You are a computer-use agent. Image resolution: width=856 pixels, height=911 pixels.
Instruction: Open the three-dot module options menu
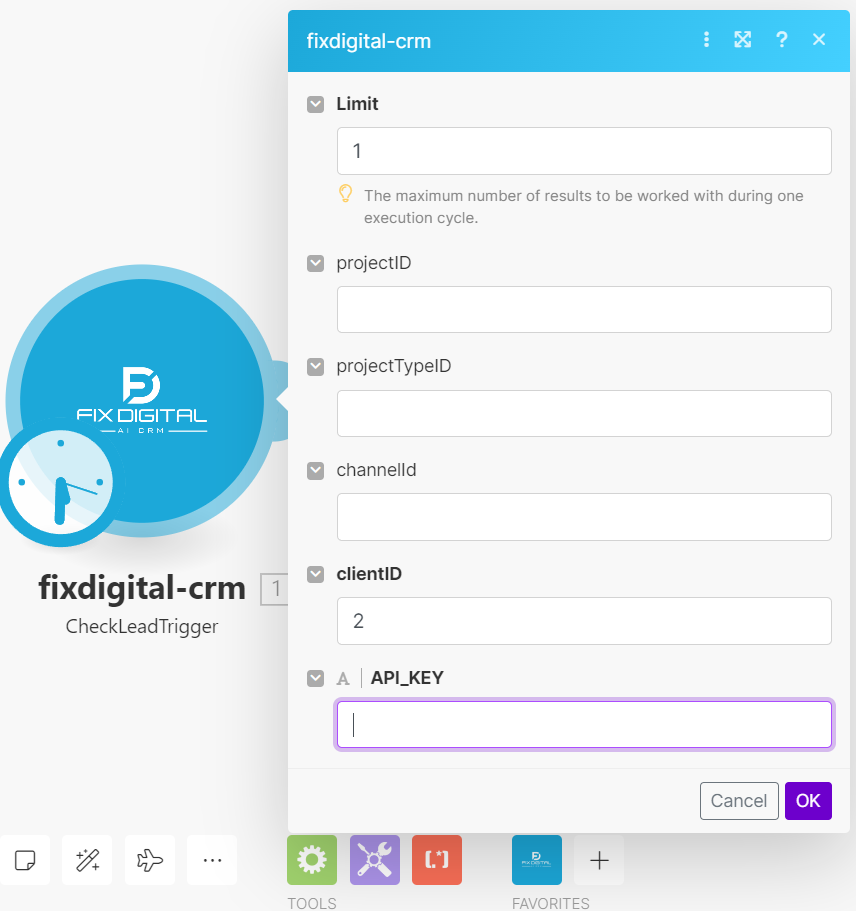click(x=706, y=40)
